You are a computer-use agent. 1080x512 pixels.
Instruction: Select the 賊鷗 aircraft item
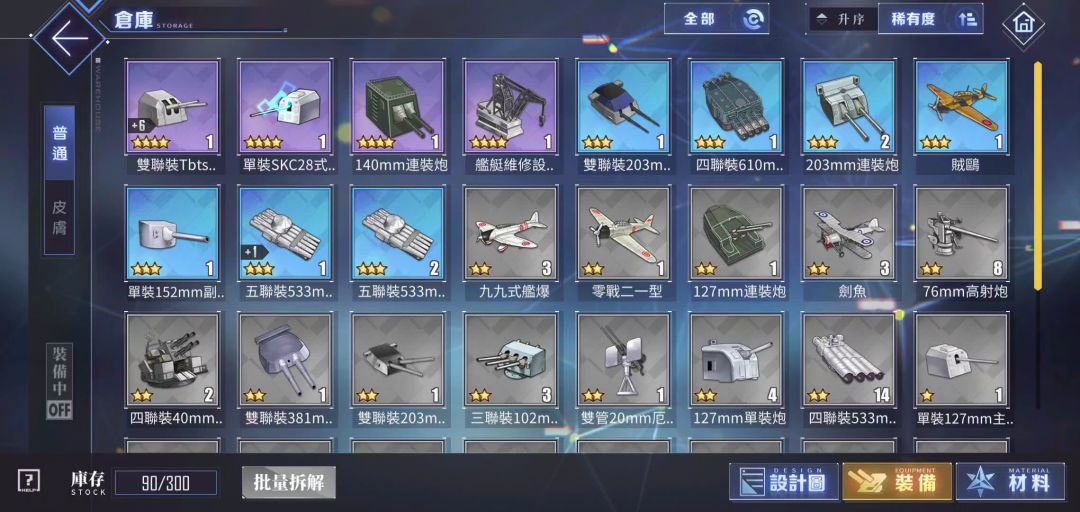pyautogui.click(x=962, y=116)
